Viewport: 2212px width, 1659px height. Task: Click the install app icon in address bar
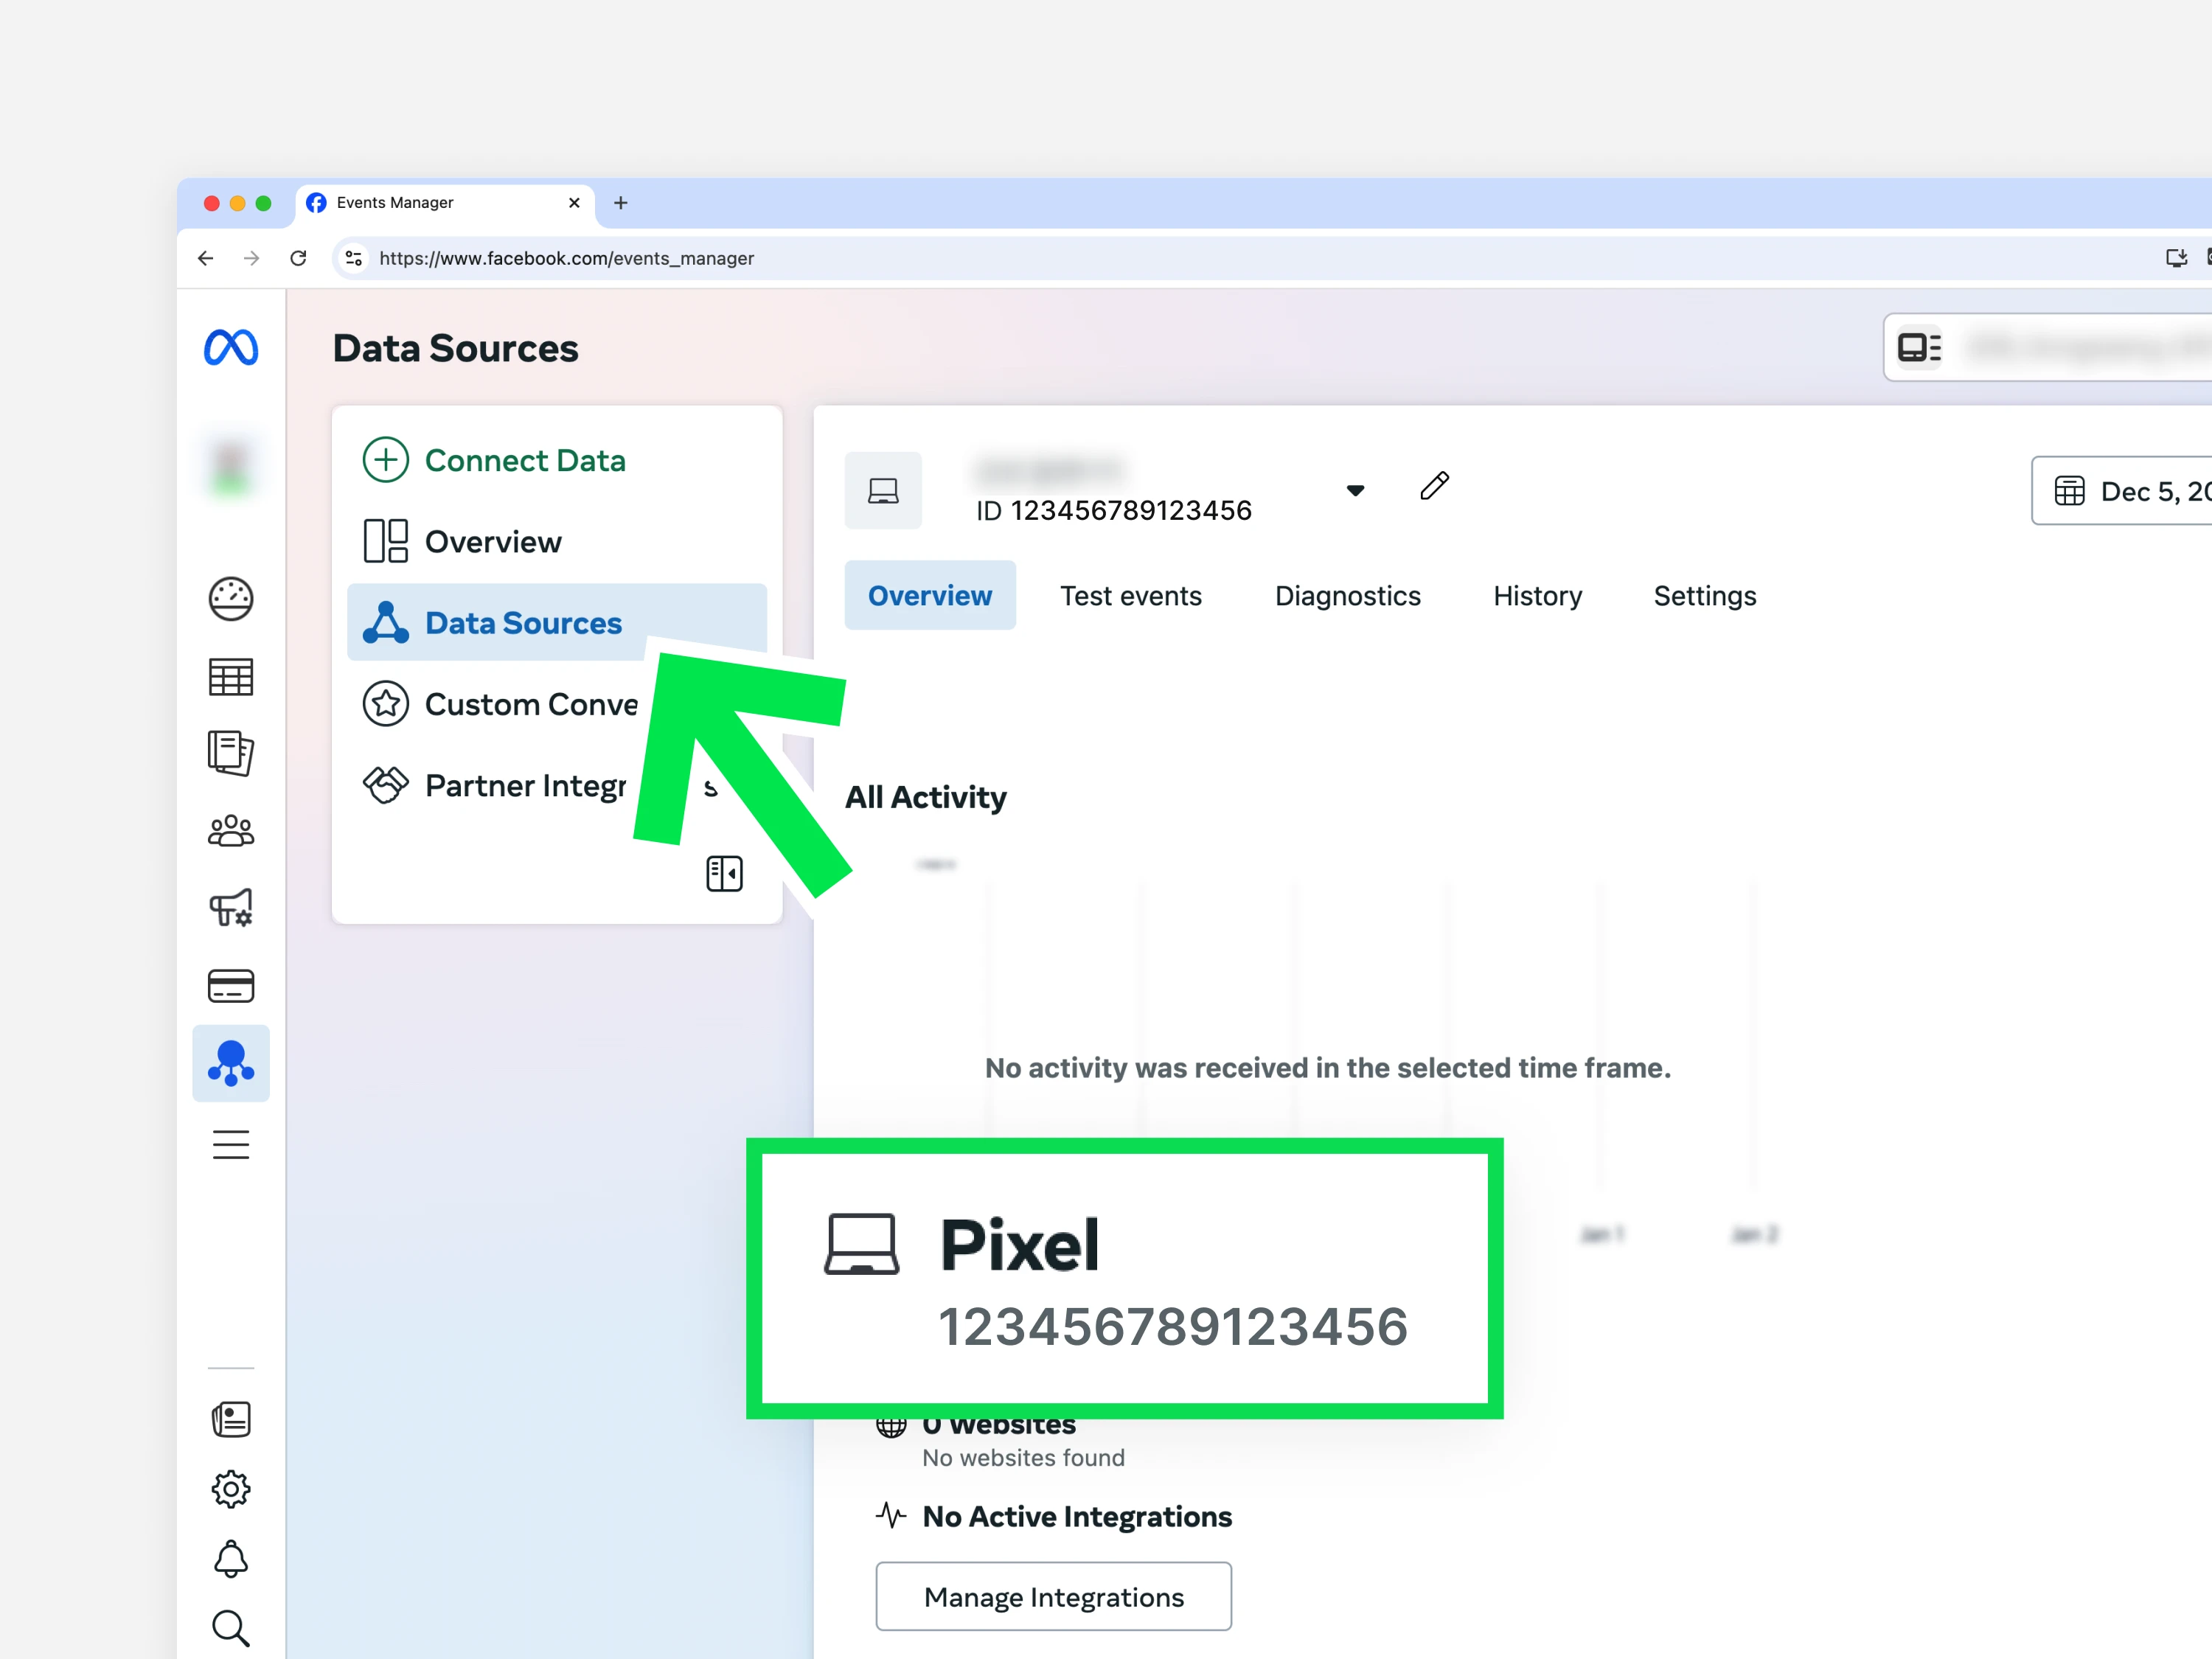pos(2176,258)
